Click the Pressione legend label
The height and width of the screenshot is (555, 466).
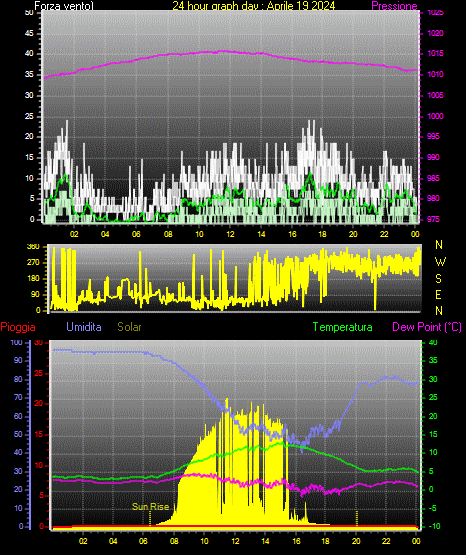(x=394, y=6)
